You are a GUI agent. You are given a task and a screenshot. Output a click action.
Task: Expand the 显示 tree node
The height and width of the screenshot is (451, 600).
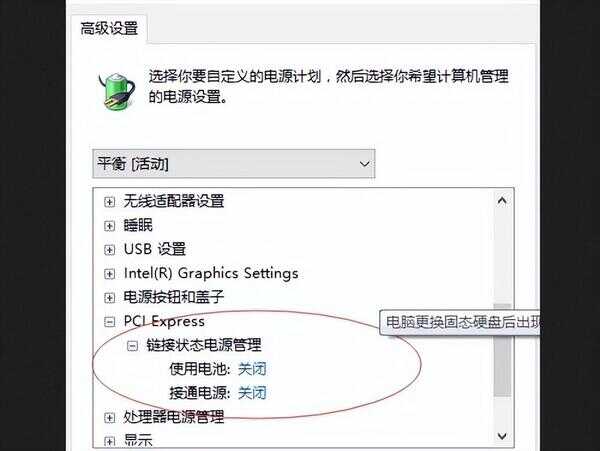point(109,441)
